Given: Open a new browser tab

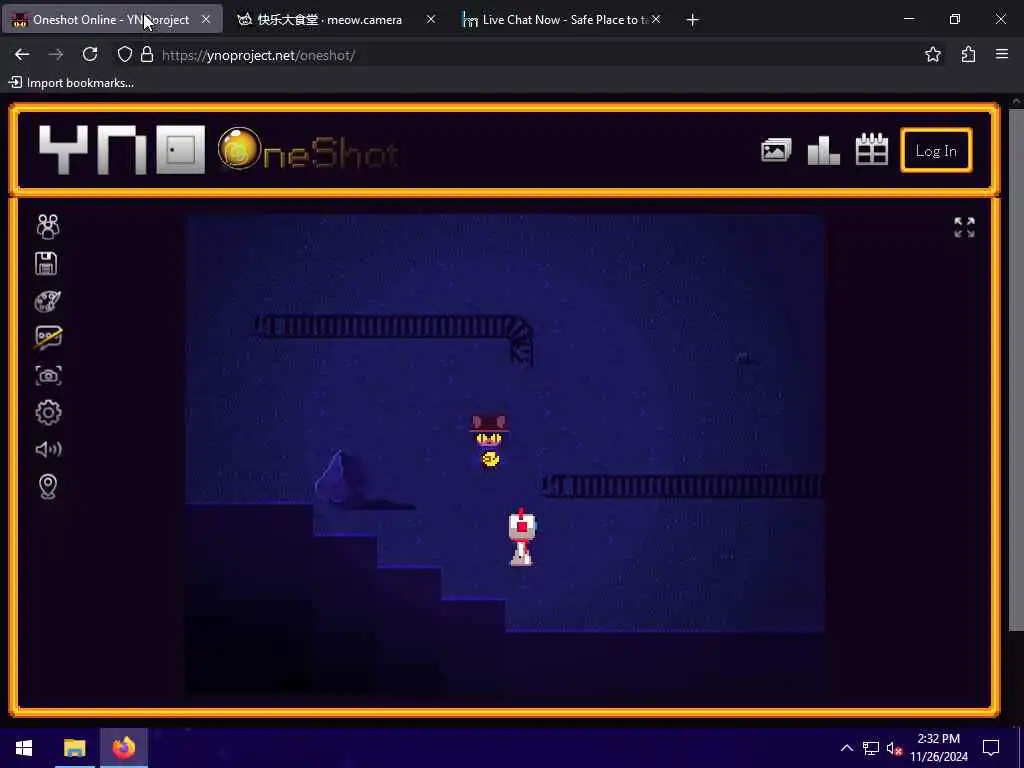Looking at the screenshot, I should pyautogui.click(x=693, y=20).
